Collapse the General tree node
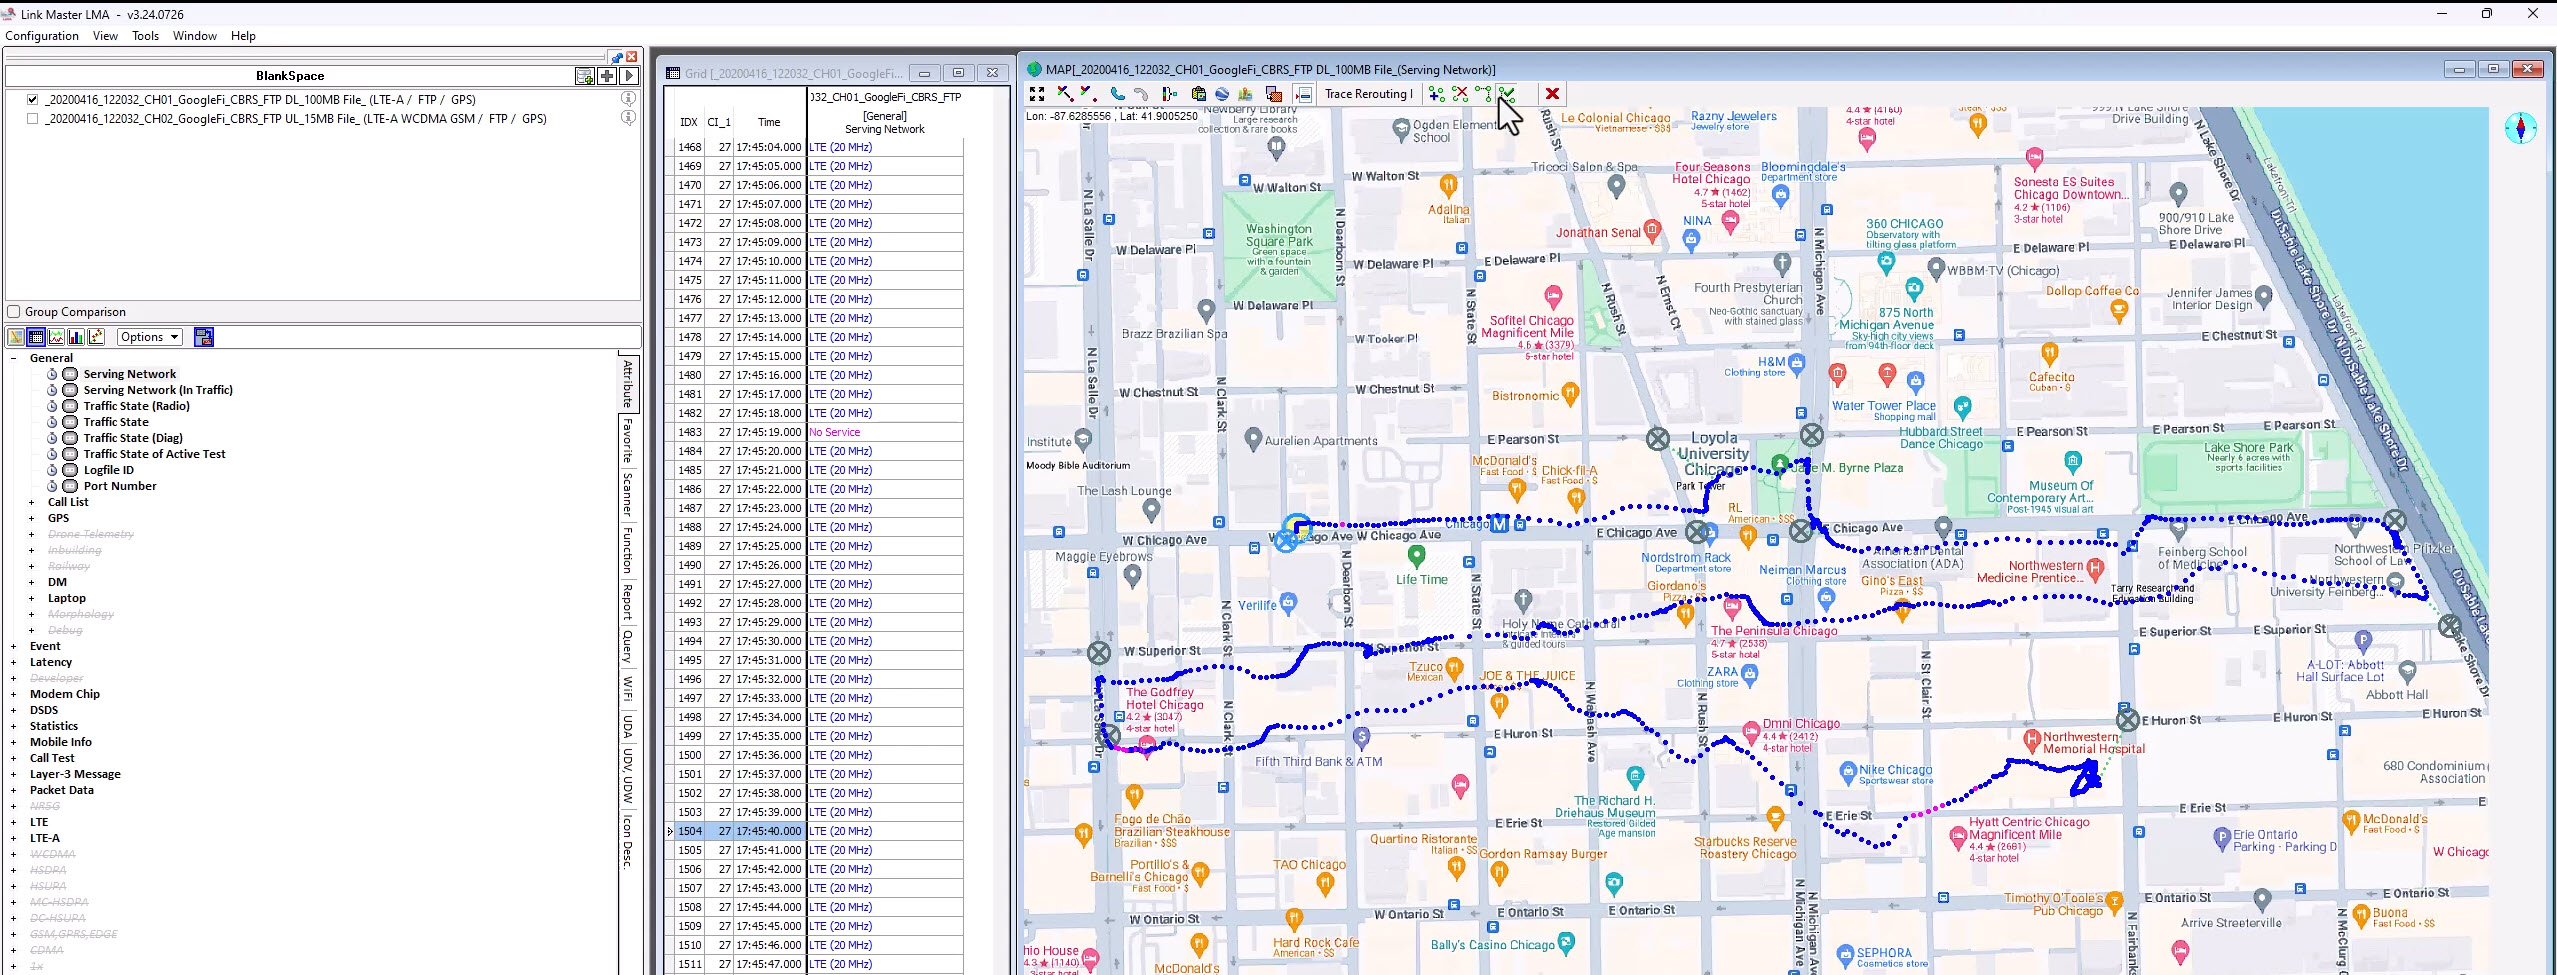This screenshot has width=2557, height=975. click(14, 358)
